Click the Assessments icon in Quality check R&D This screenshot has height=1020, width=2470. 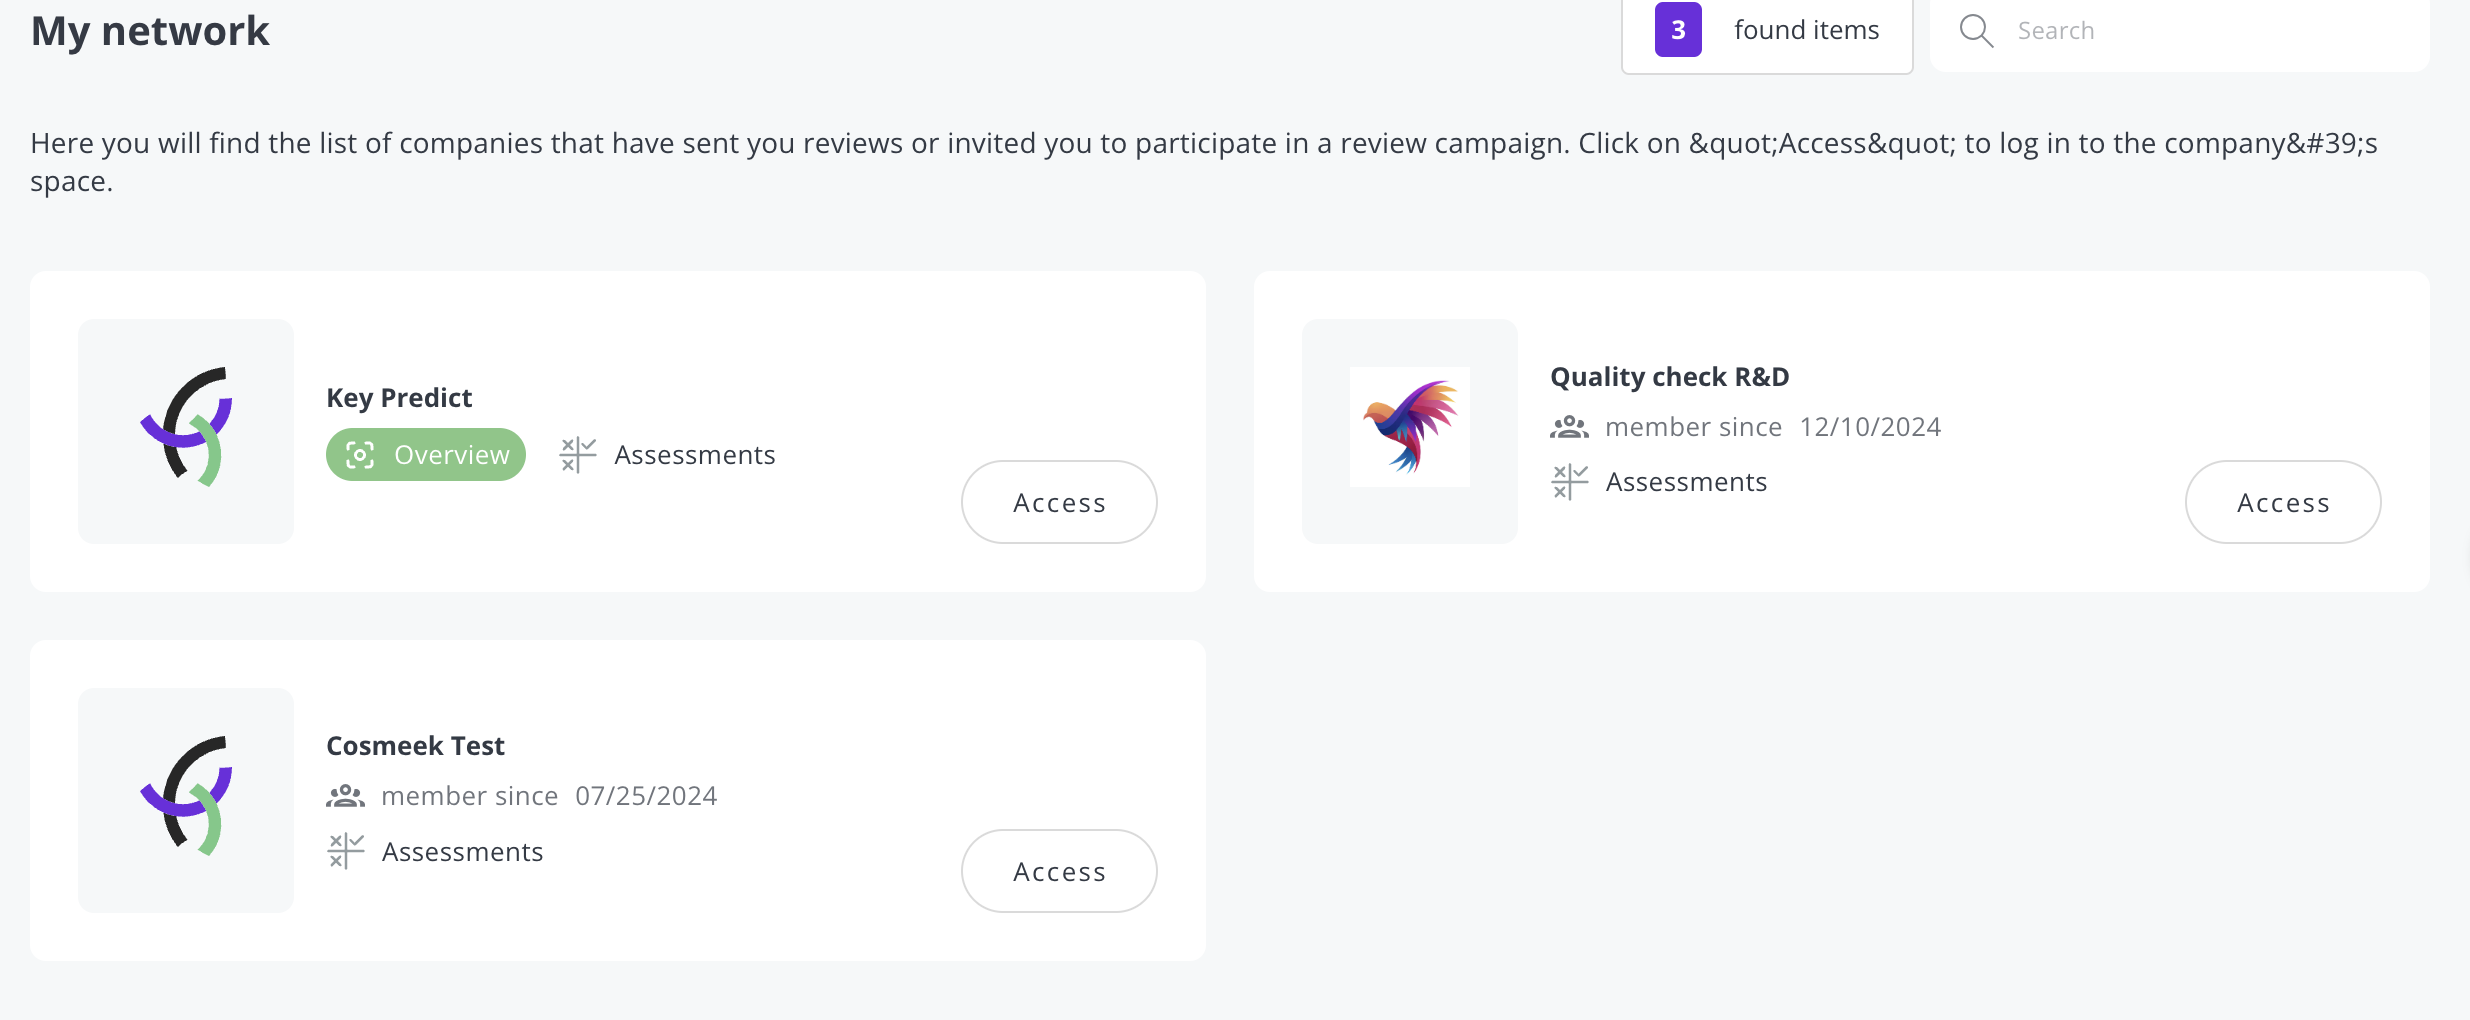click(1570, 482)
